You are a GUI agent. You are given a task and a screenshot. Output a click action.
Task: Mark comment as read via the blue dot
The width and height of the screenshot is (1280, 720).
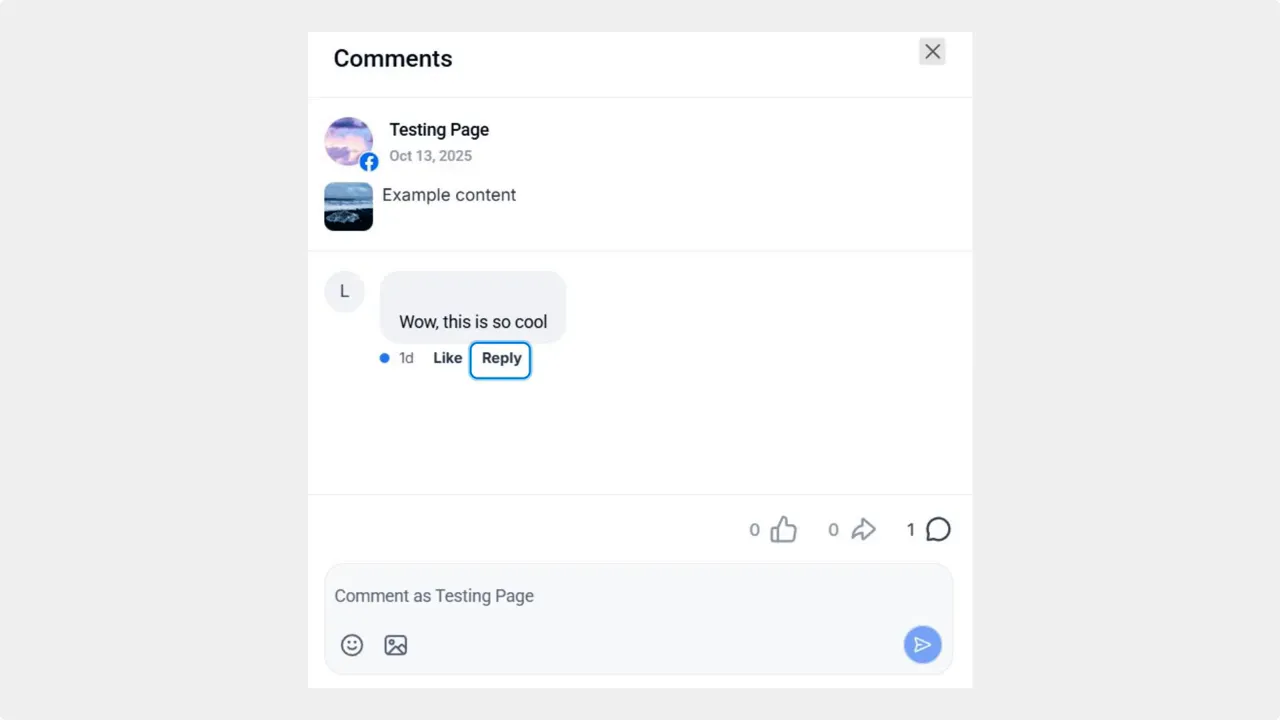(384, 357)
